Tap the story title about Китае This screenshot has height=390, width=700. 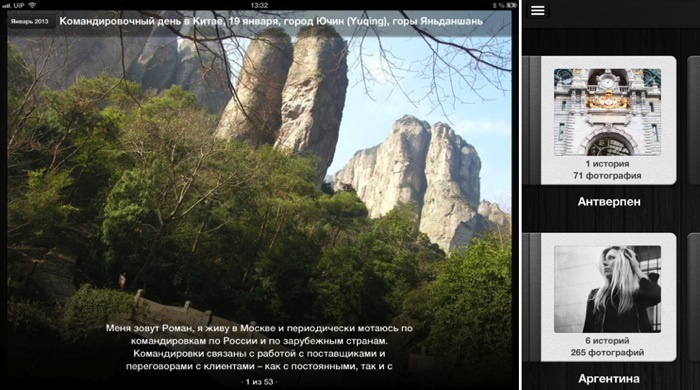(x=271, y=21)
